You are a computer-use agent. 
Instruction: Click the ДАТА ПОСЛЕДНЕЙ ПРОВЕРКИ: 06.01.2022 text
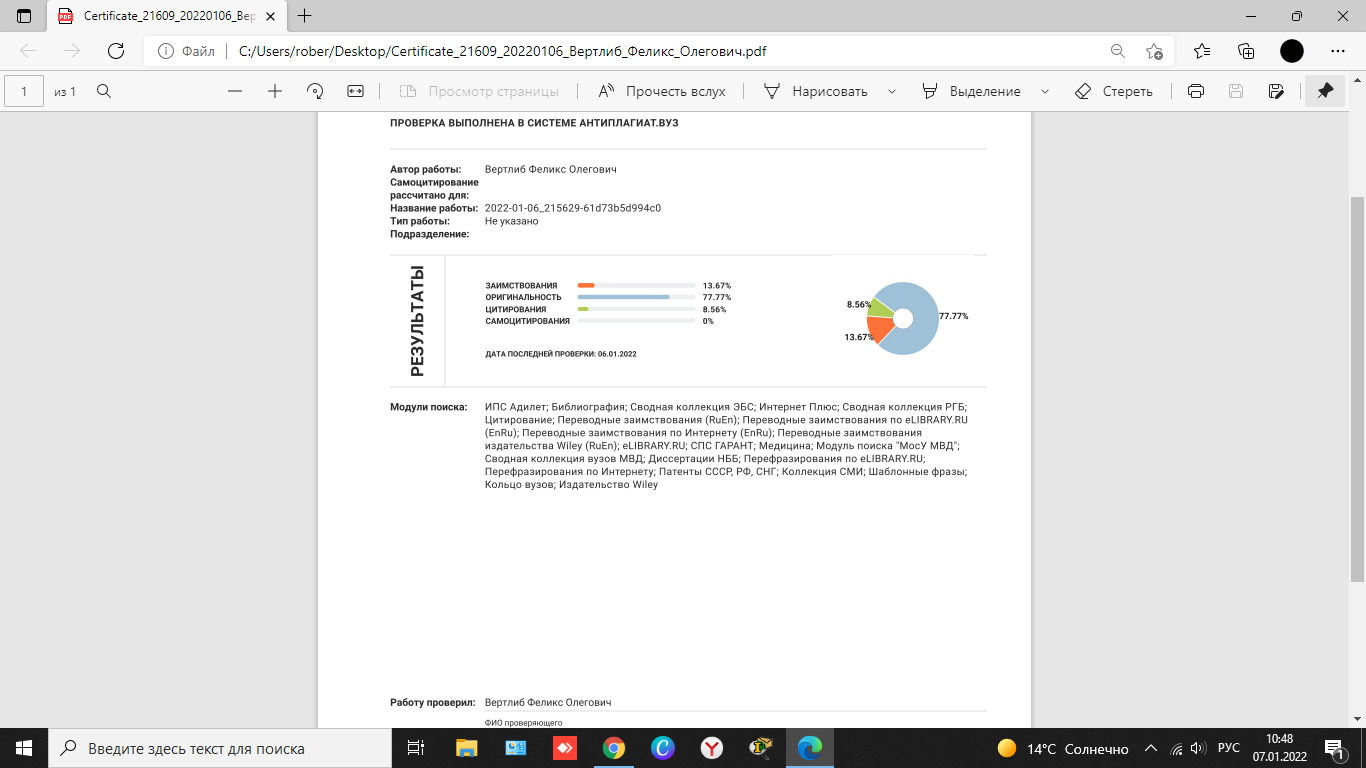tap(561, 354)
